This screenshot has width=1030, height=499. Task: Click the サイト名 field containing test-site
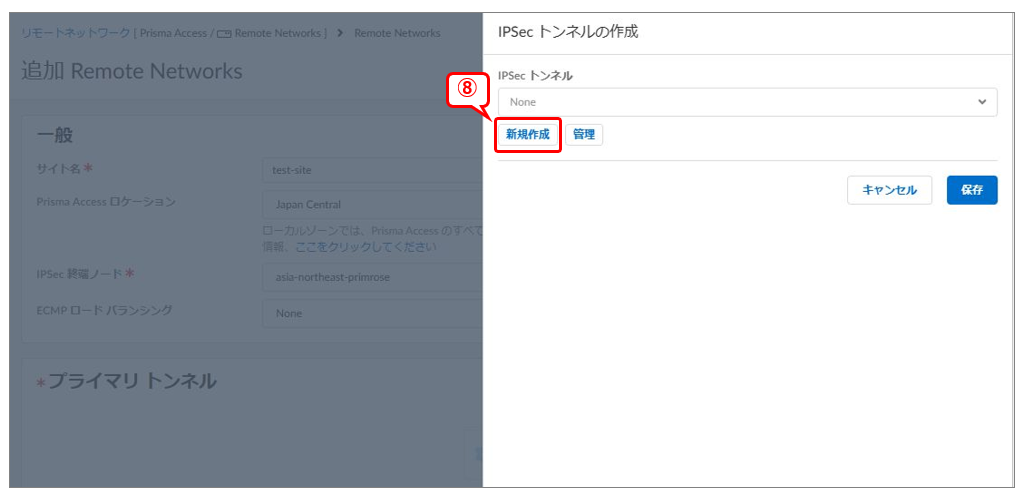[370, 170]
